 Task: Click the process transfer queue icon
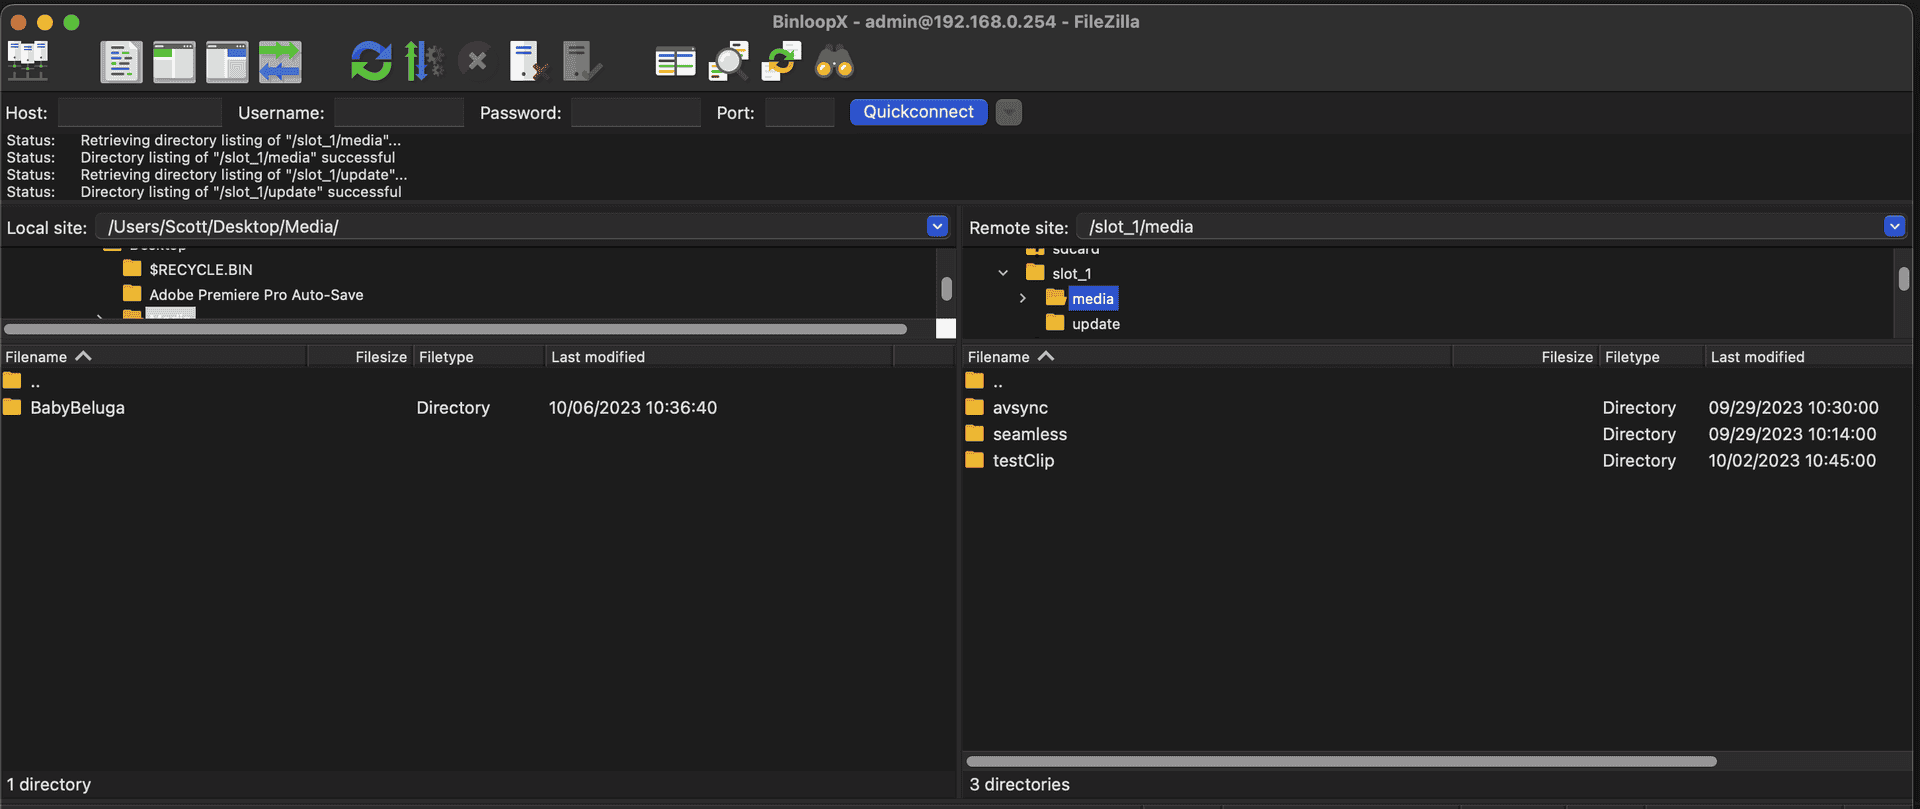[x=424, y=62]
